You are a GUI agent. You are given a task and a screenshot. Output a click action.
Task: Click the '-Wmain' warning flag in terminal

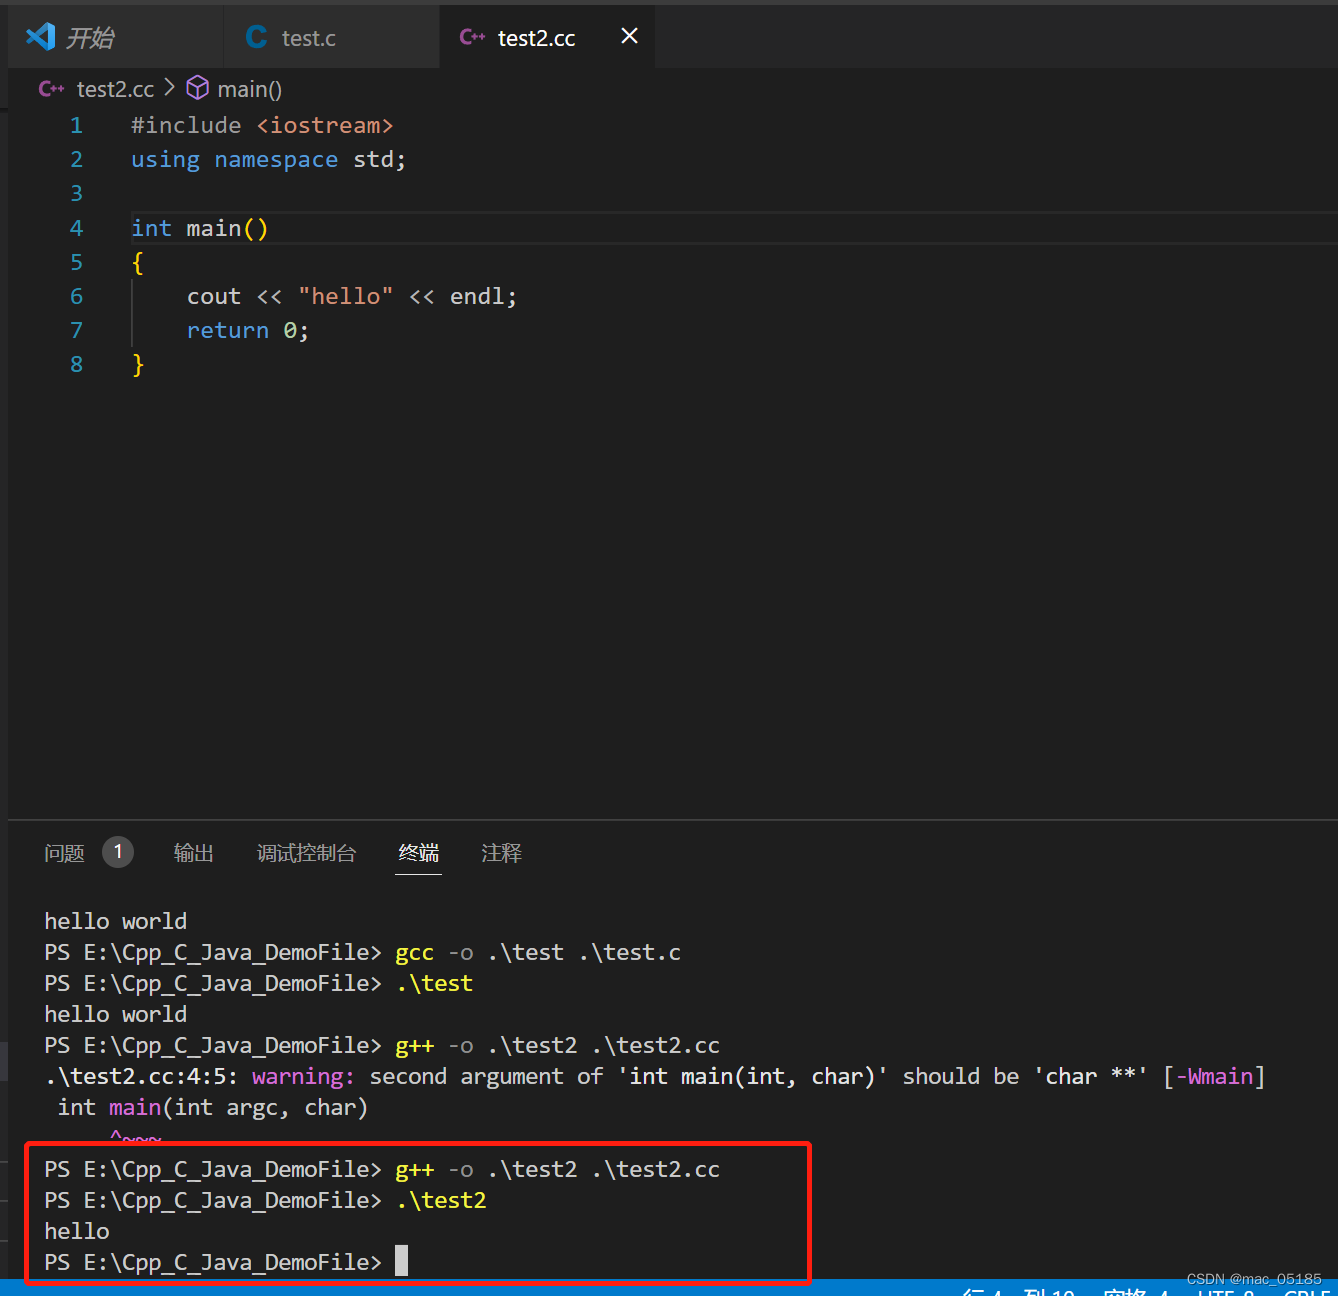(x=1214, y=1077)
